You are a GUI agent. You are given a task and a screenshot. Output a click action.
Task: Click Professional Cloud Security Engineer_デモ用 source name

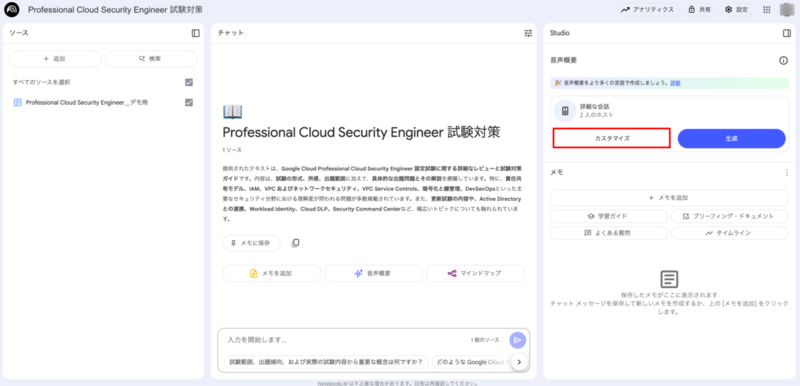click(87, 102)
